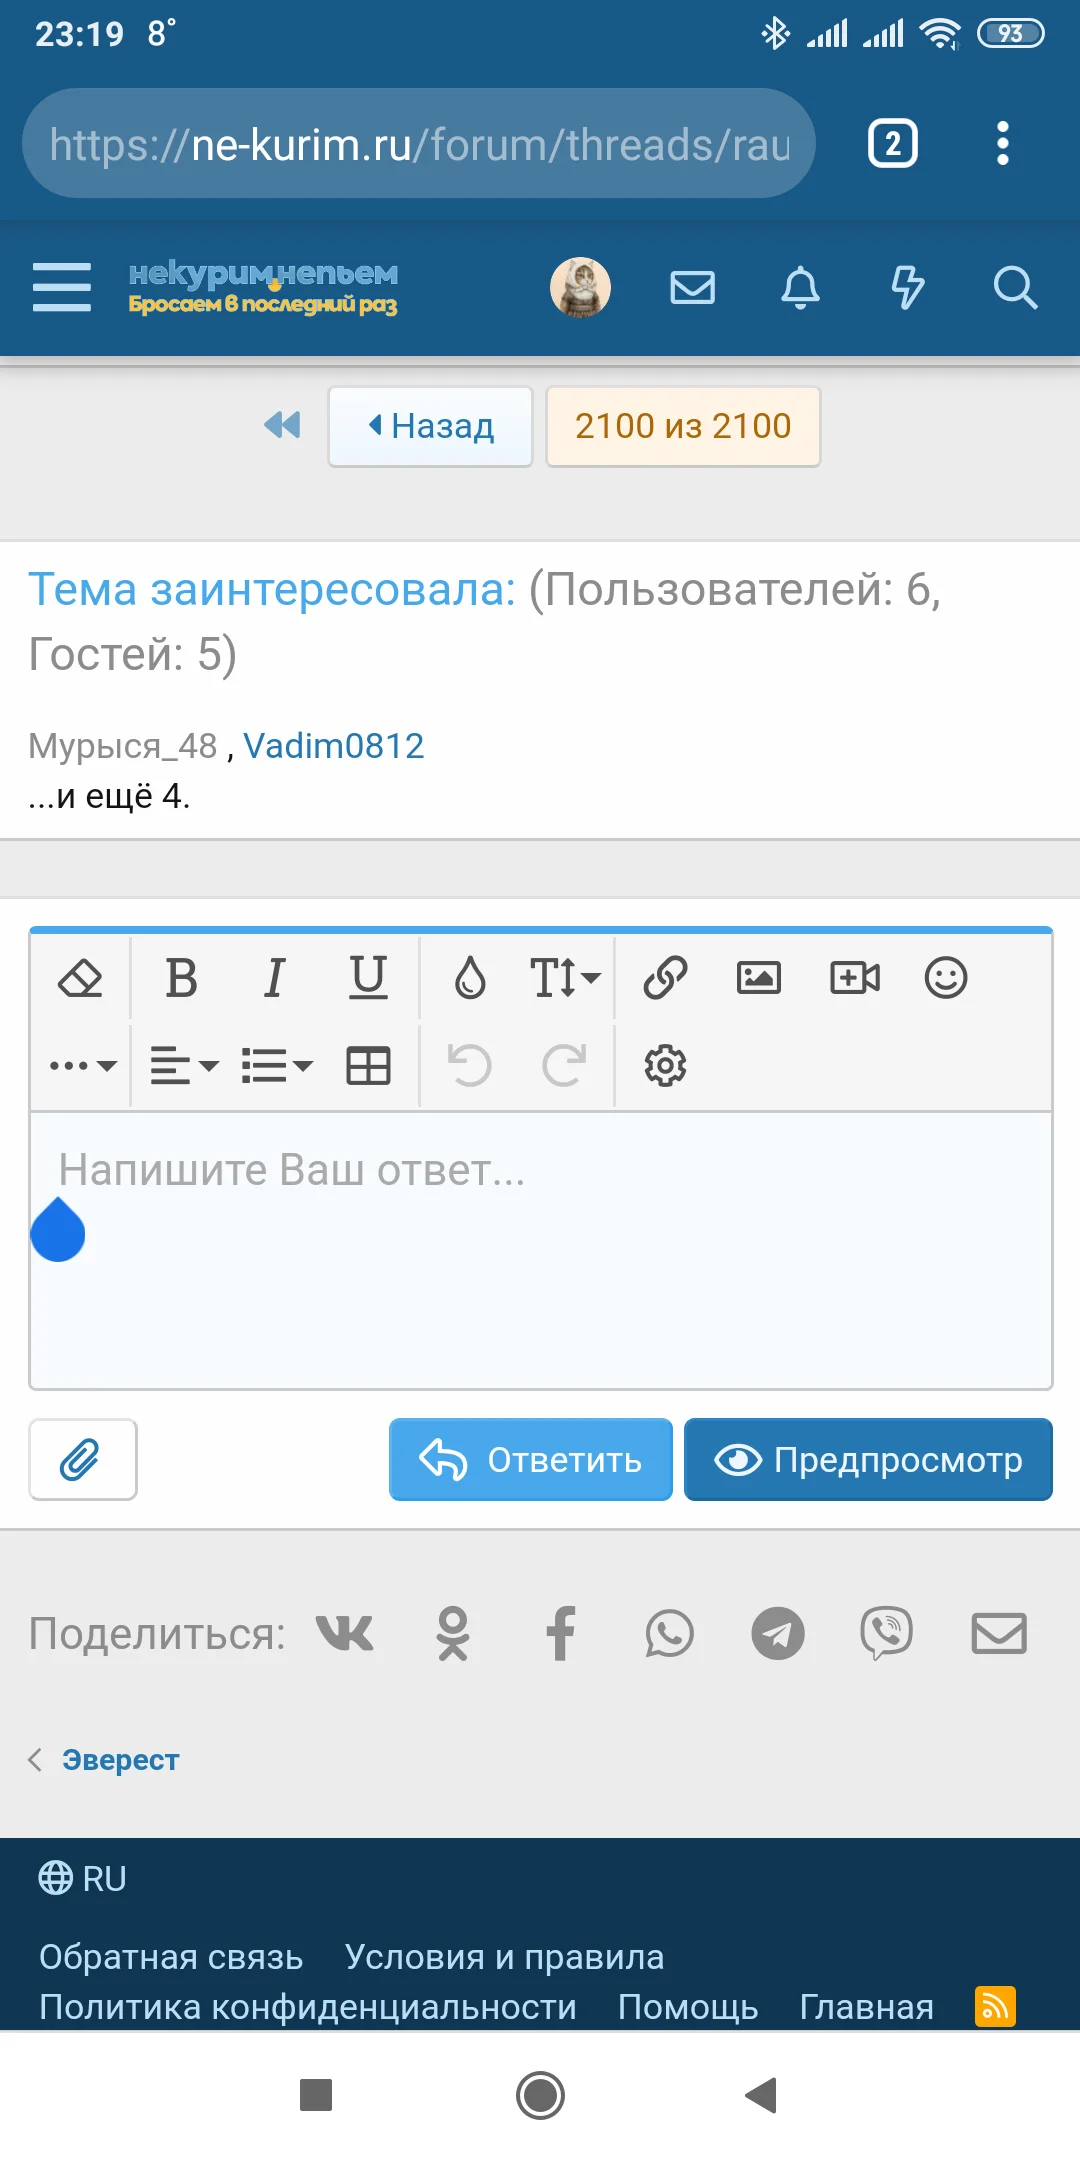Share thread via Telegram
Image resolution: width=1080 pixels, height=2160 pixels.
(778, 1634)
